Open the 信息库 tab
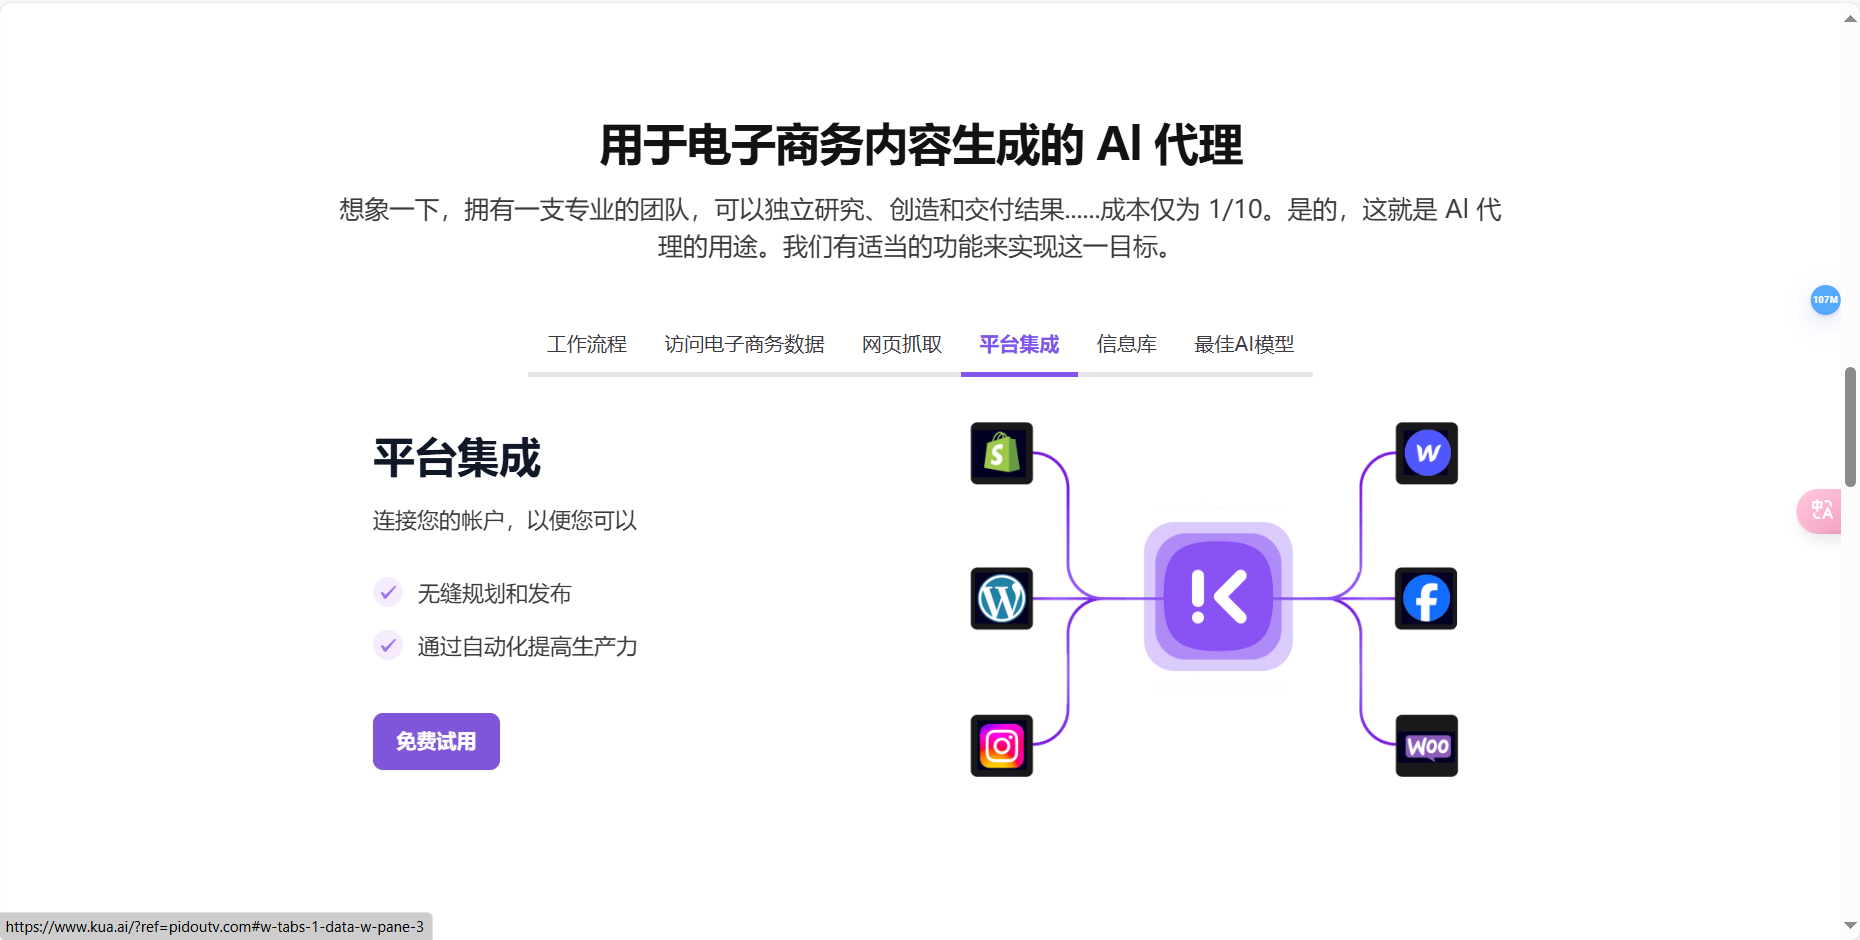 tap(1126, 345)
